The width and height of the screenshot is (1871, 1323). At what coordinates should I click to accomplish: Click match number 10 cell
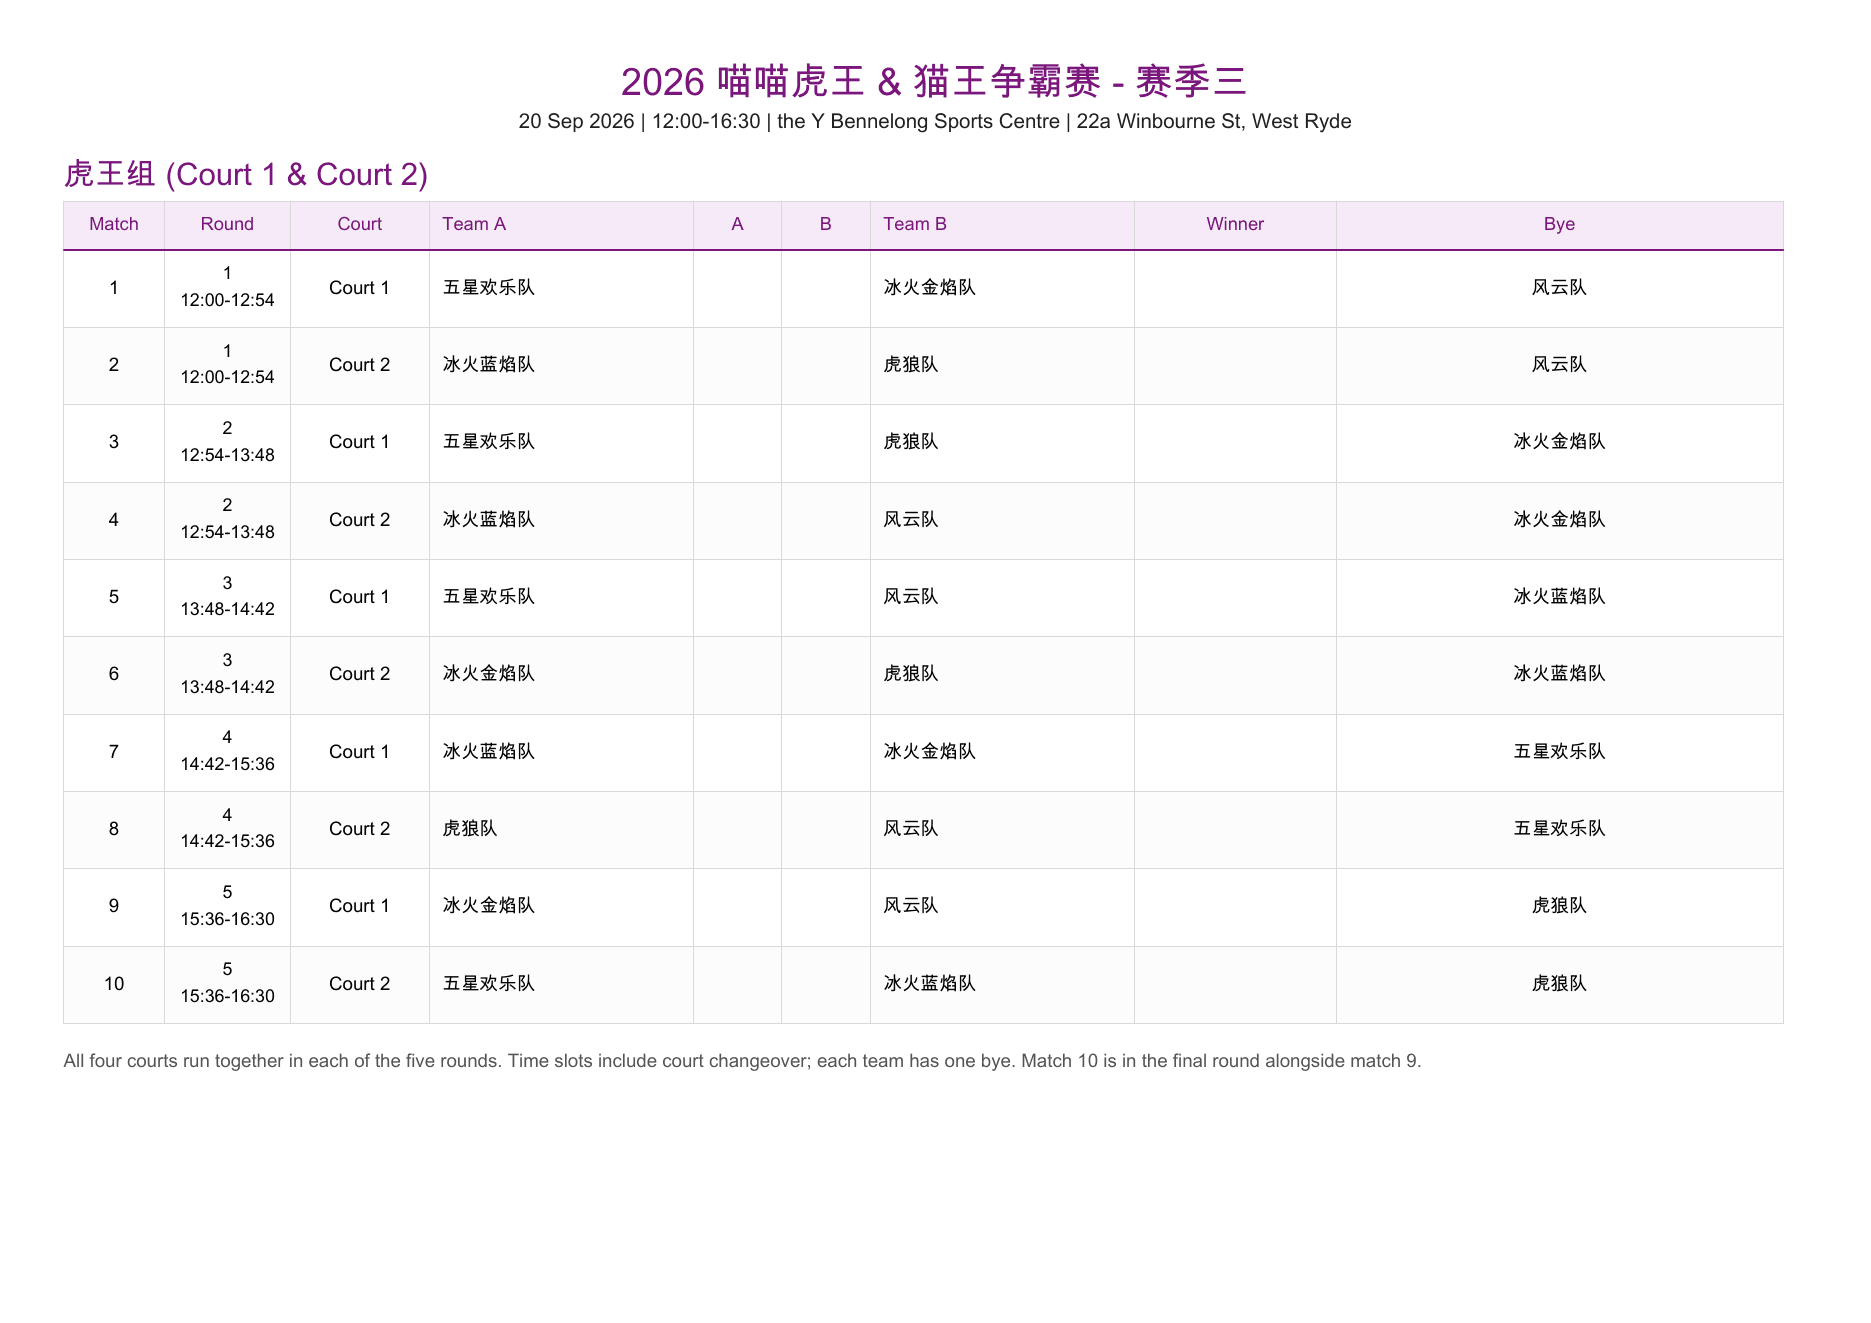[114, 984]
